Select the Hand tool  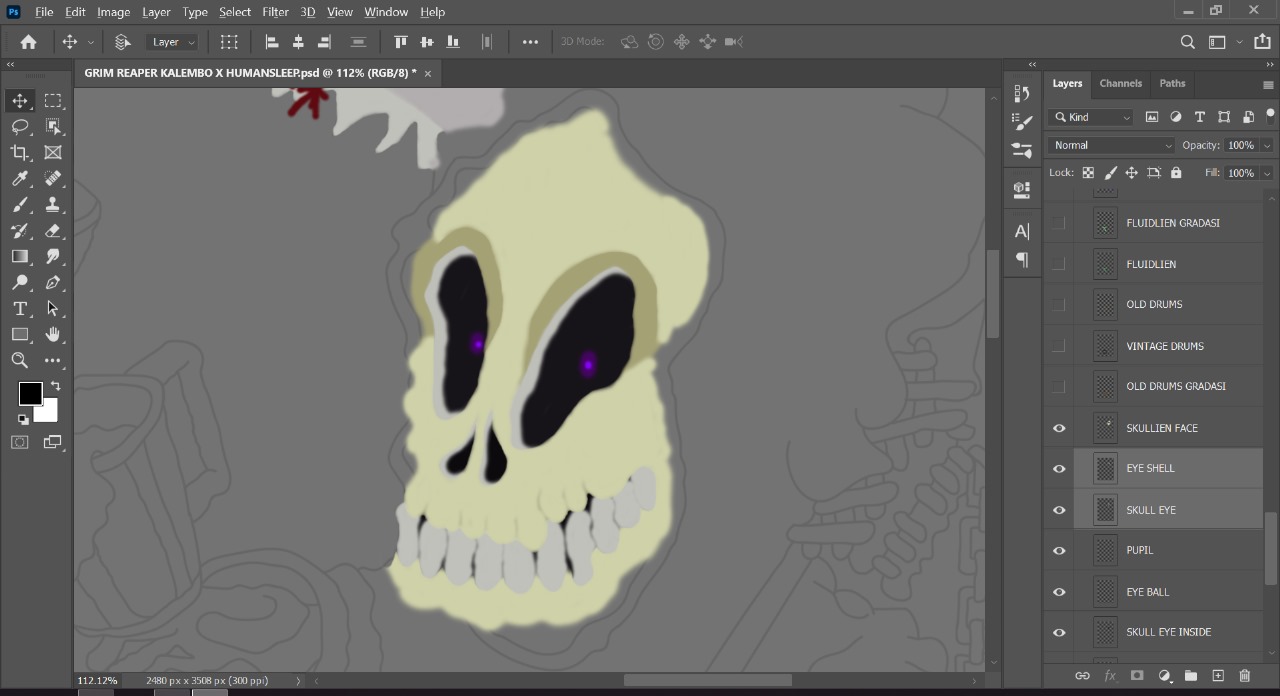[53, 334]
